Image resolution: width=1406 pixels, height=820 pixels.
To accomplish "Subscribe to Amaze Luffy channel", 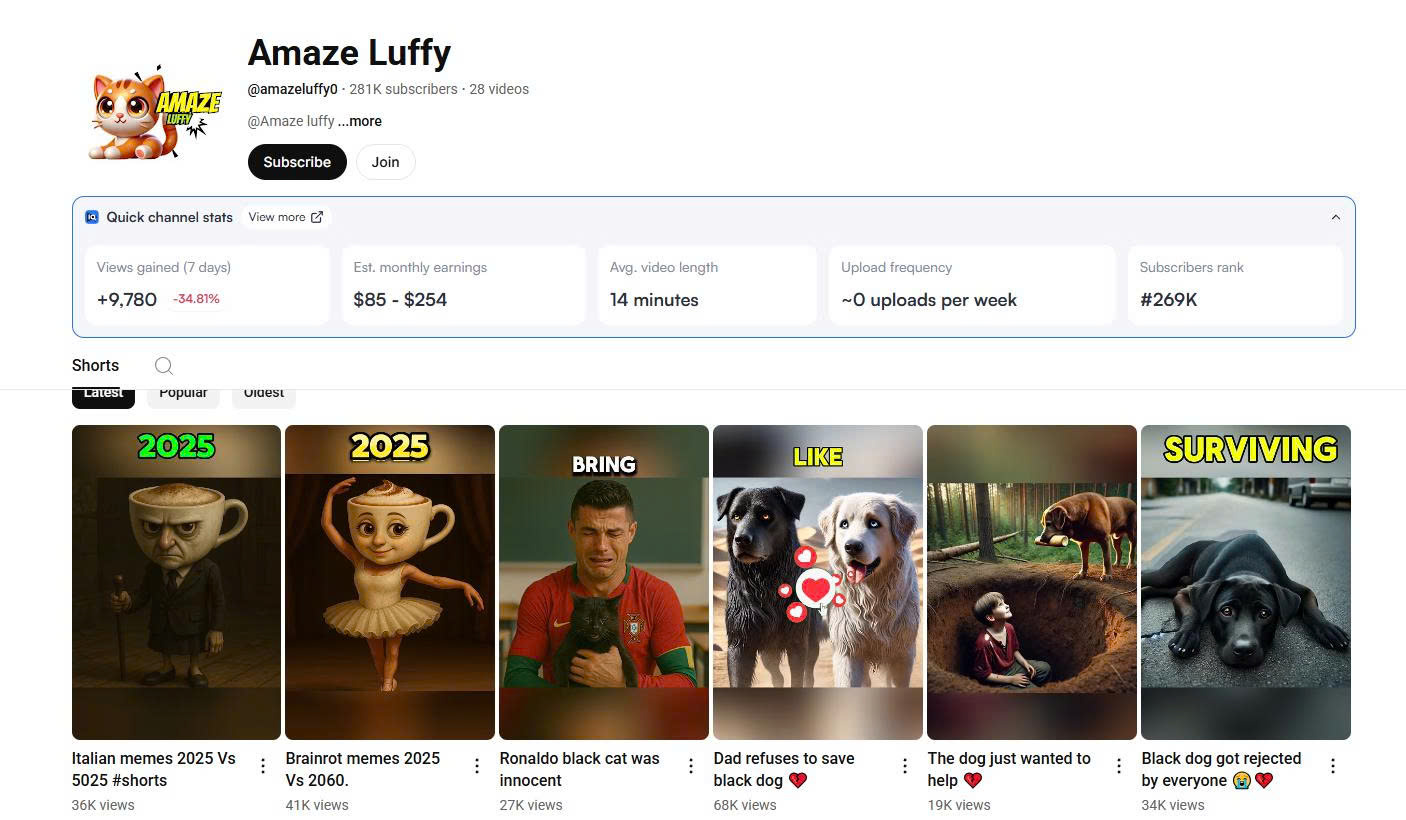I will click(297, 162).
